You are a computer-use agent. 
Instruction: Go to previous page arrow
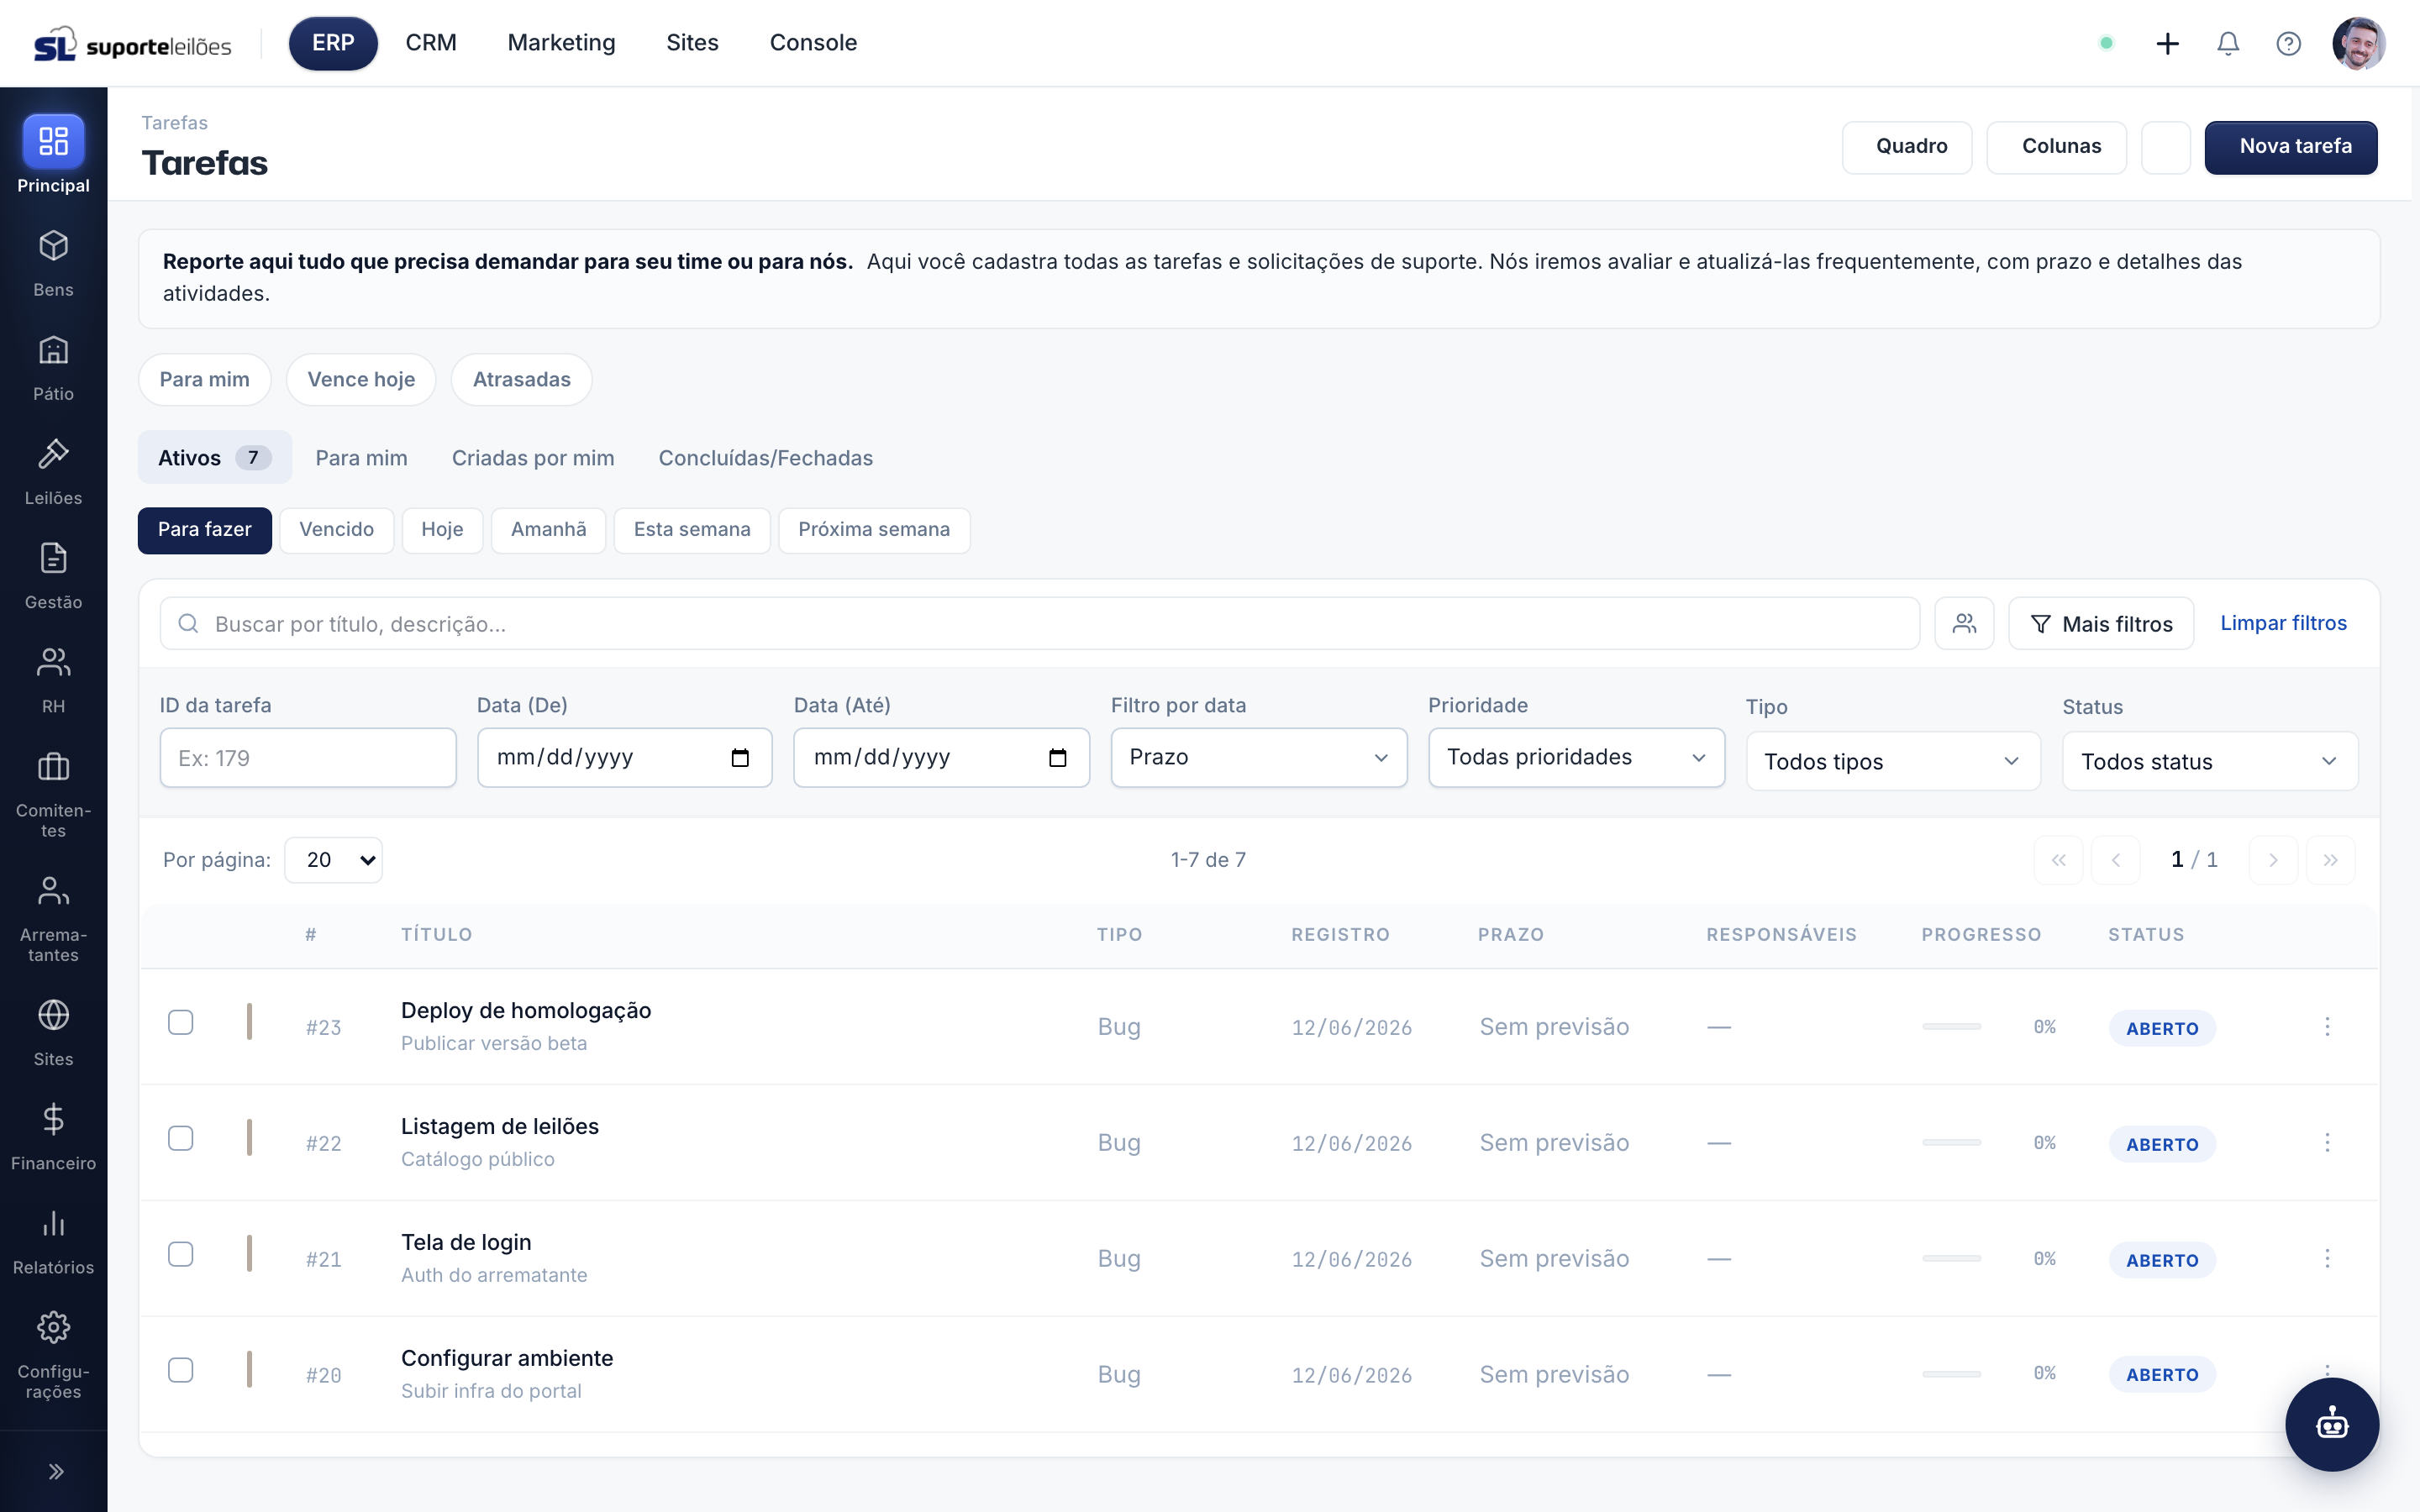click(x=2116, y=859)
